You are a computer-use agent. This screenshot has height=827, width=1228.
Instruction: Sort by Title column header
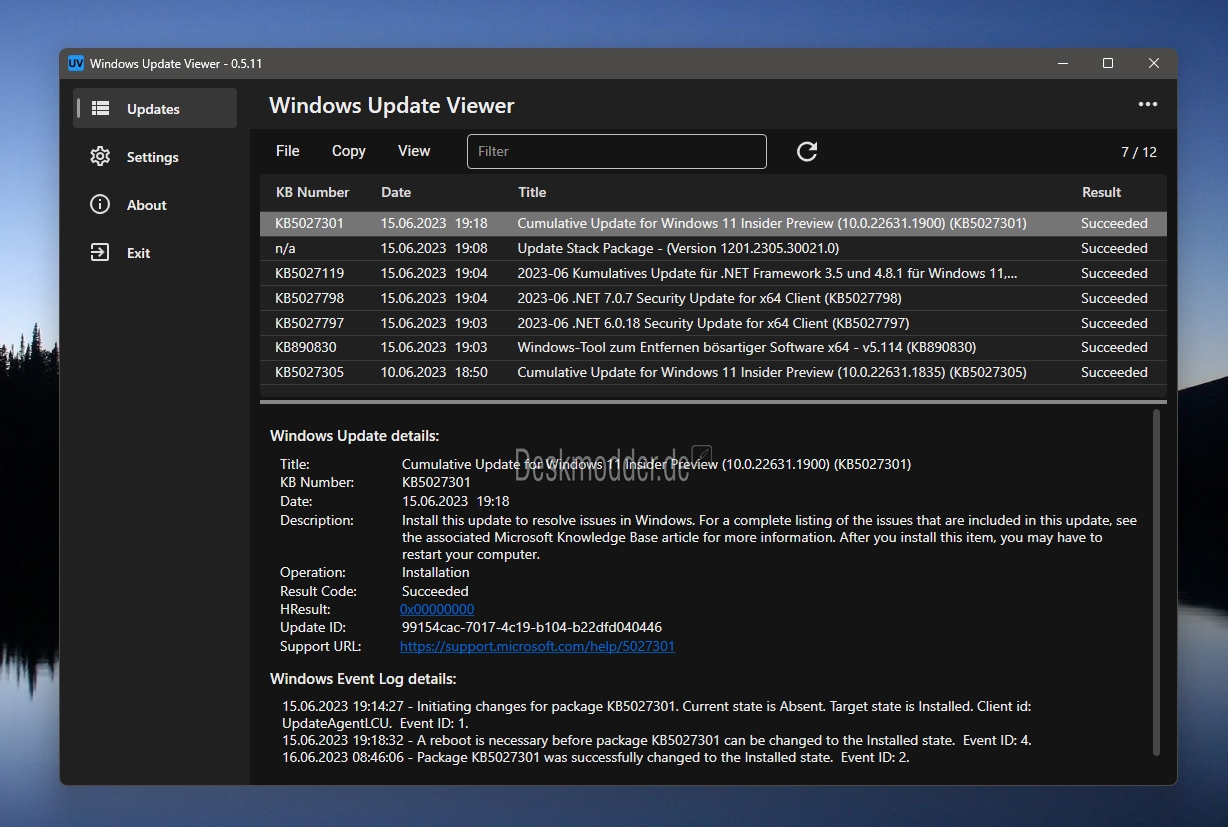coord(532,192)
